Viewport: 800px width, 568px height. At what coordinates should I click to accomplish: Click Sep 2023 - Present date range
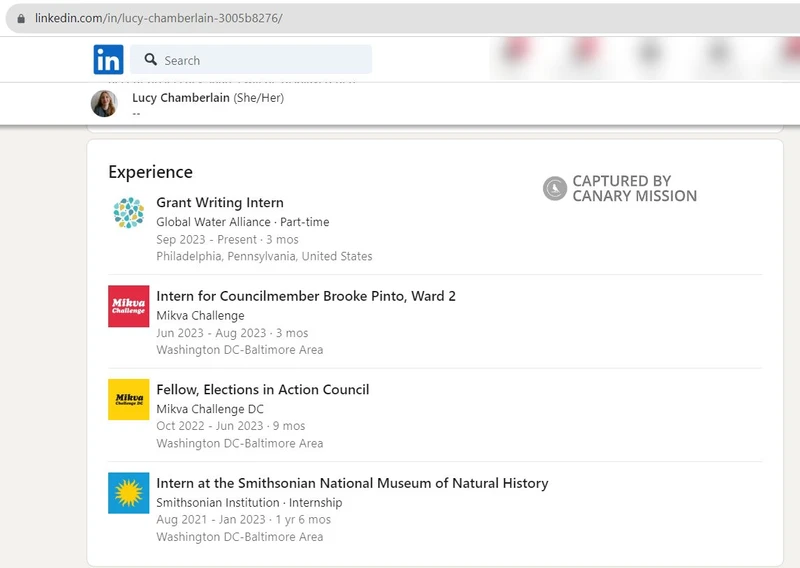(x=207, y=239)
